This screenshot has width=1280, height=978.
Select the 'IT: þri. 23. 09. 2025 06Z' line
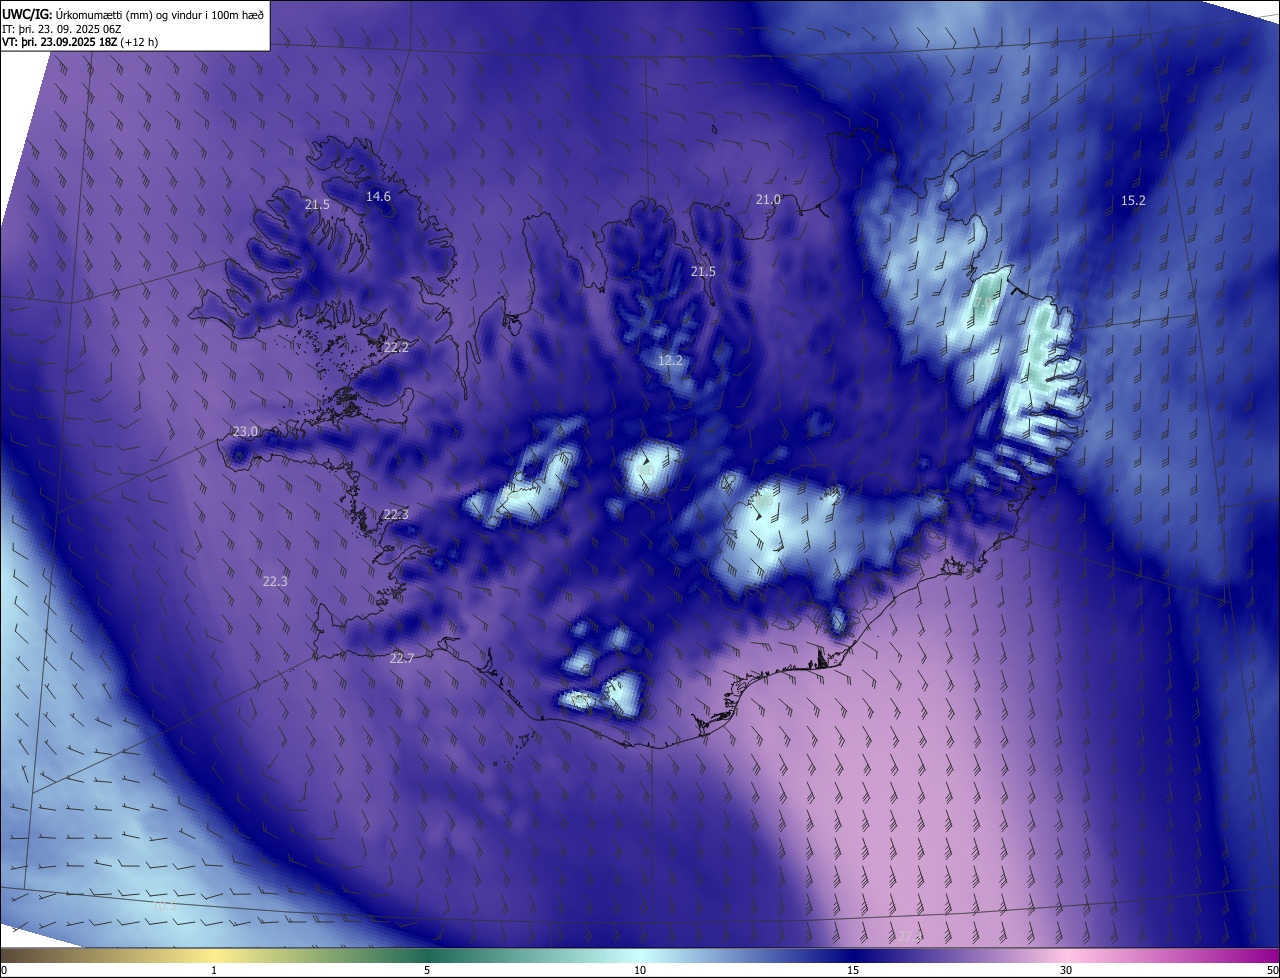62,29
